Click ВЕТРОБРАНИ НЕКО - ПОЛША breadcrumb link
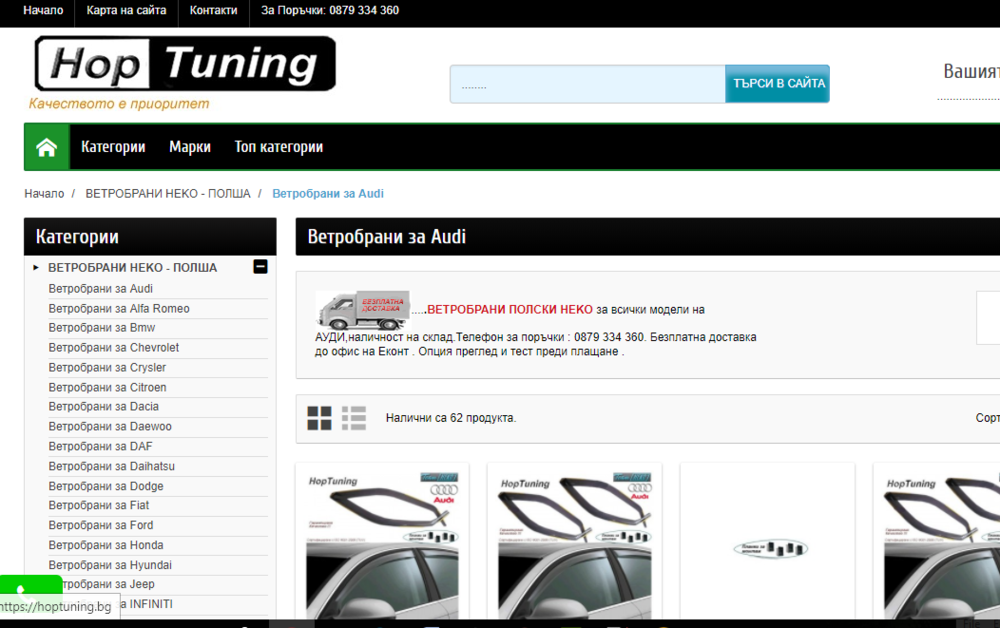1000x628 pixels. pyautogui.click(x=168, y=194)
